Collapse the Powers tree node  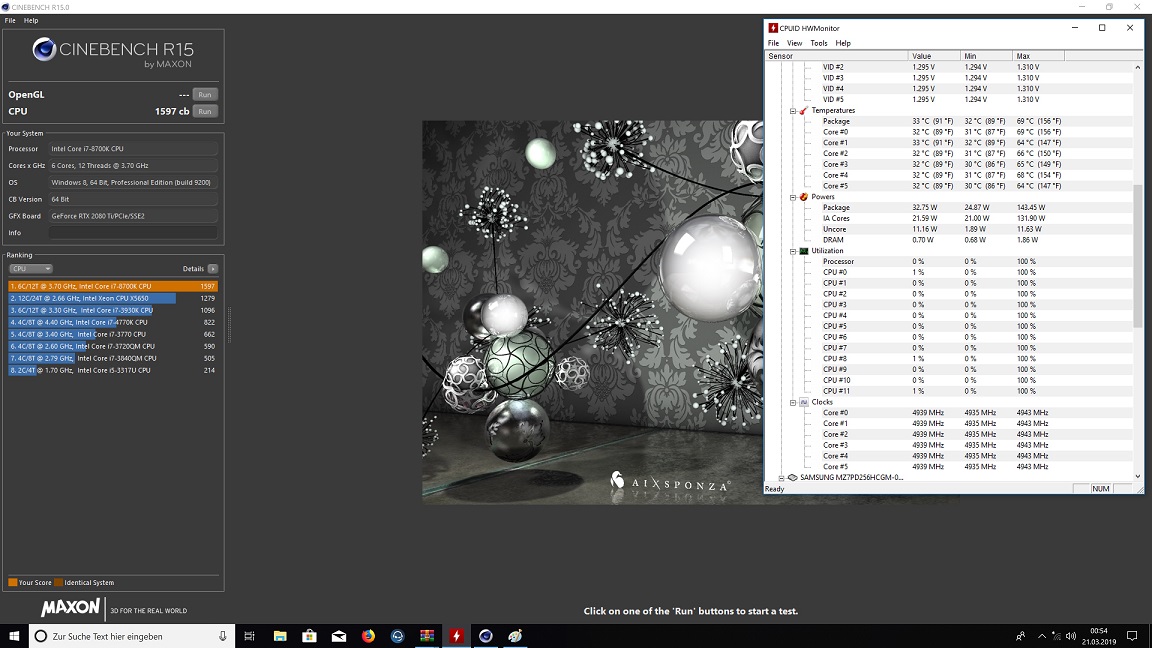tap(793, 197)
